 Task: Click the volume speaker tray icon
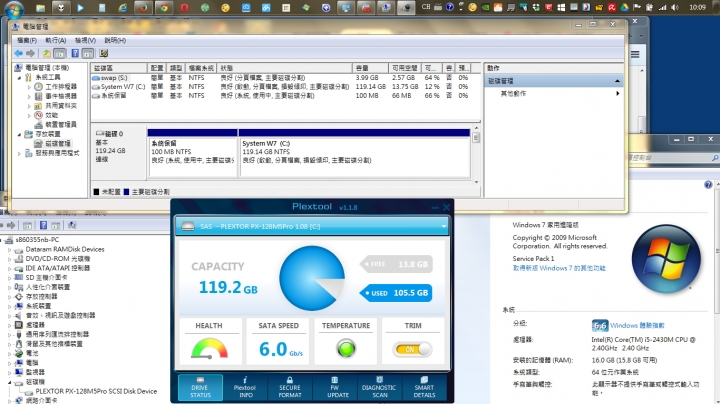pyautogui.click(x=675, y=7)
